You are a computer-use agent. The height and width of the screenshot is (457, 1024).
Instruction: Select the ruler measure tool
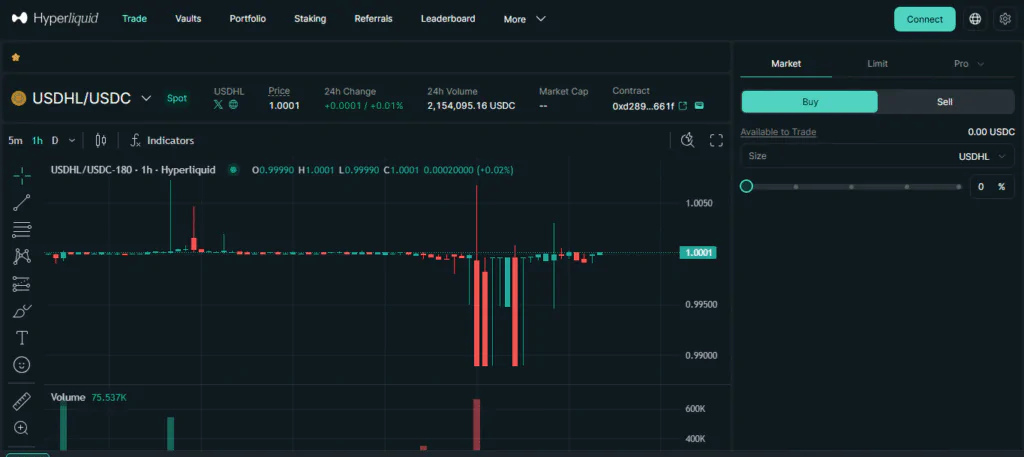point(21,401)
